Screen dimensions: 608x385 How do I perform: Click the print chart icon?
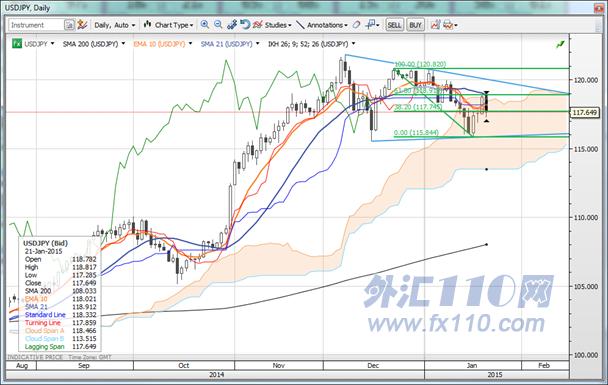[x=448, y=25]
